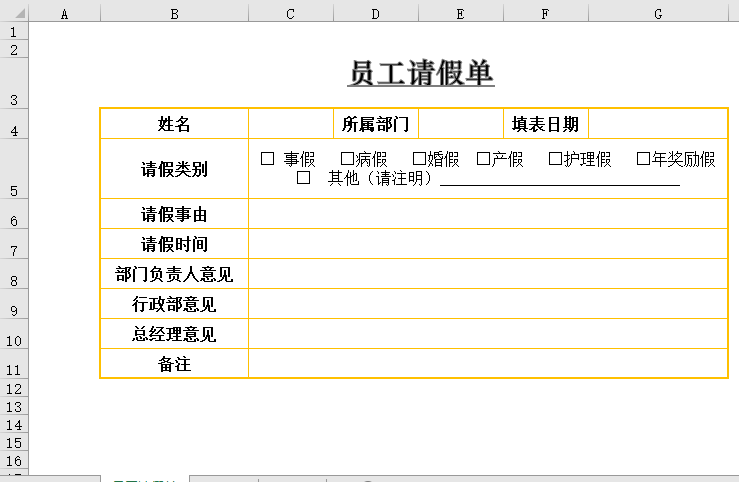739x482 pixels.
Task: Click the blank cell after 所属部门
Action: [460, 124]
